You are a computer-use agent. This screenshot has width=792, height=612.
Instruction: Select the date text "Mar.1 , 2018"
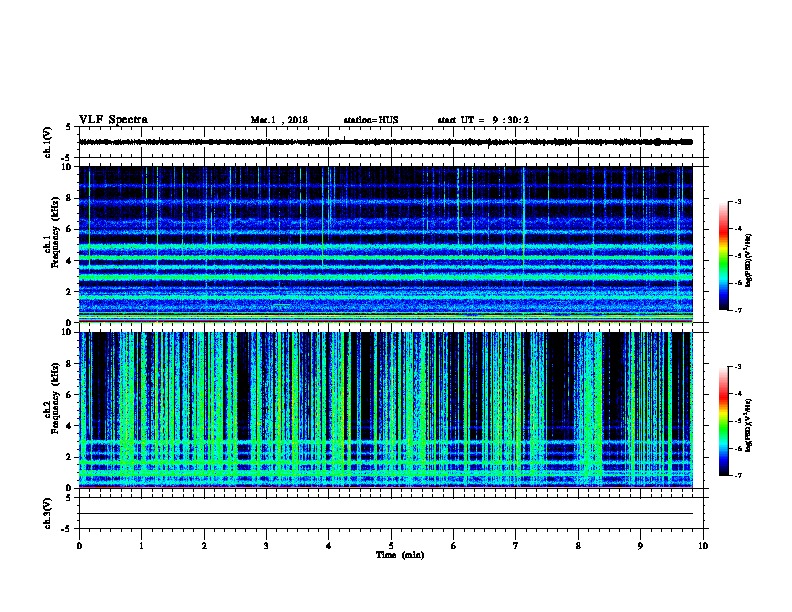279,120
